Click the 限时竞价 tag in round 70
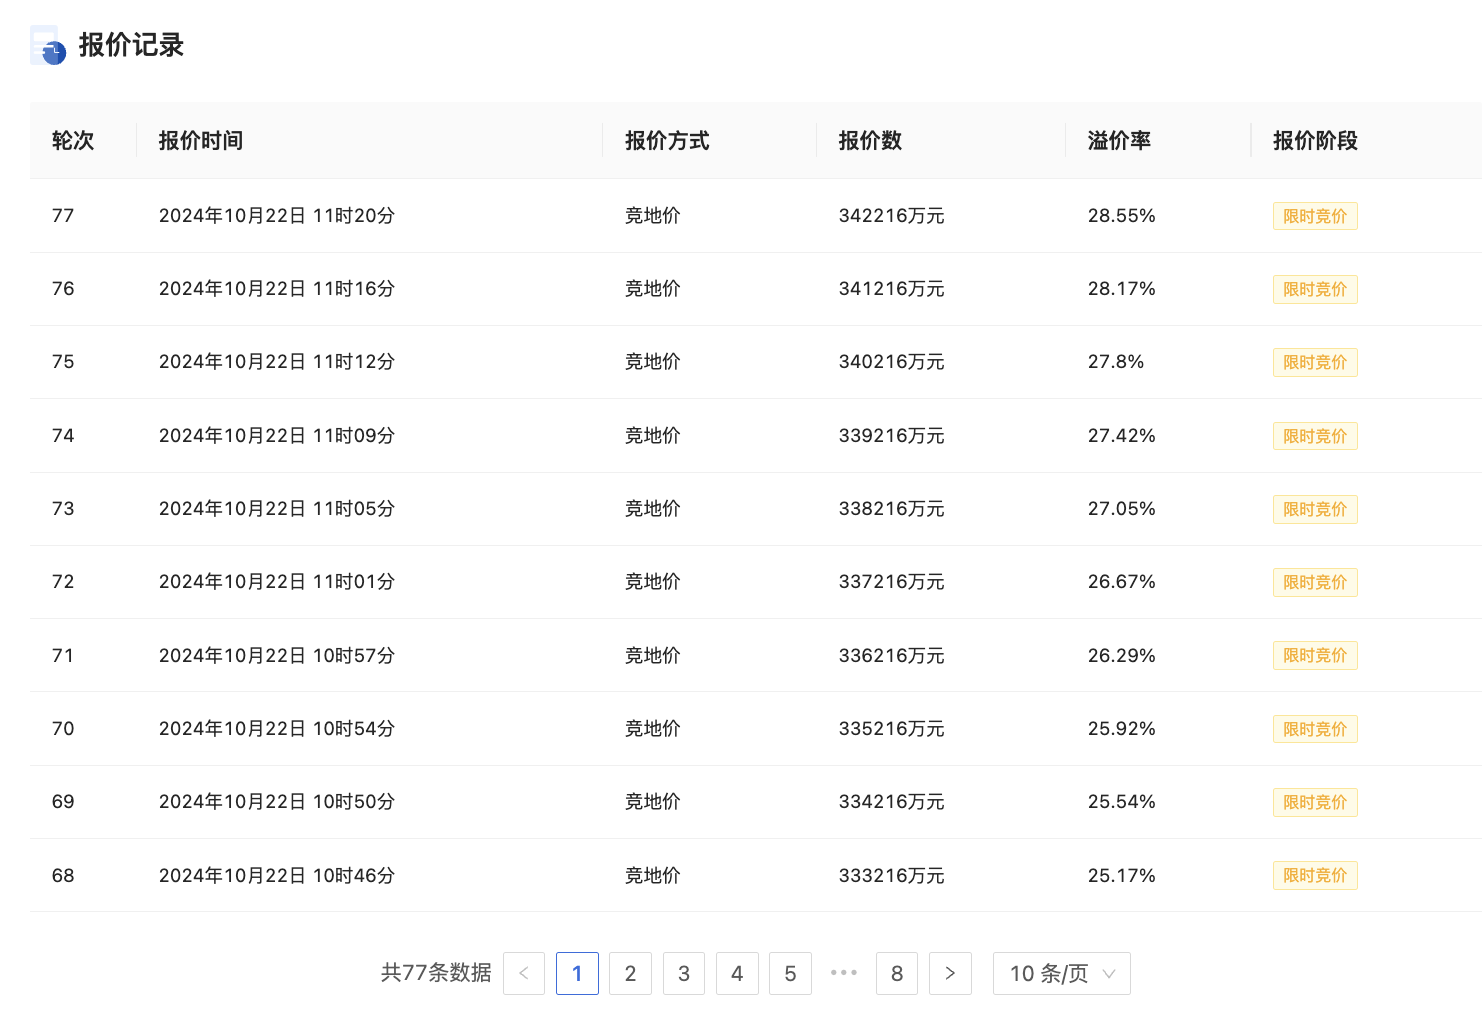 [1315, 729]
